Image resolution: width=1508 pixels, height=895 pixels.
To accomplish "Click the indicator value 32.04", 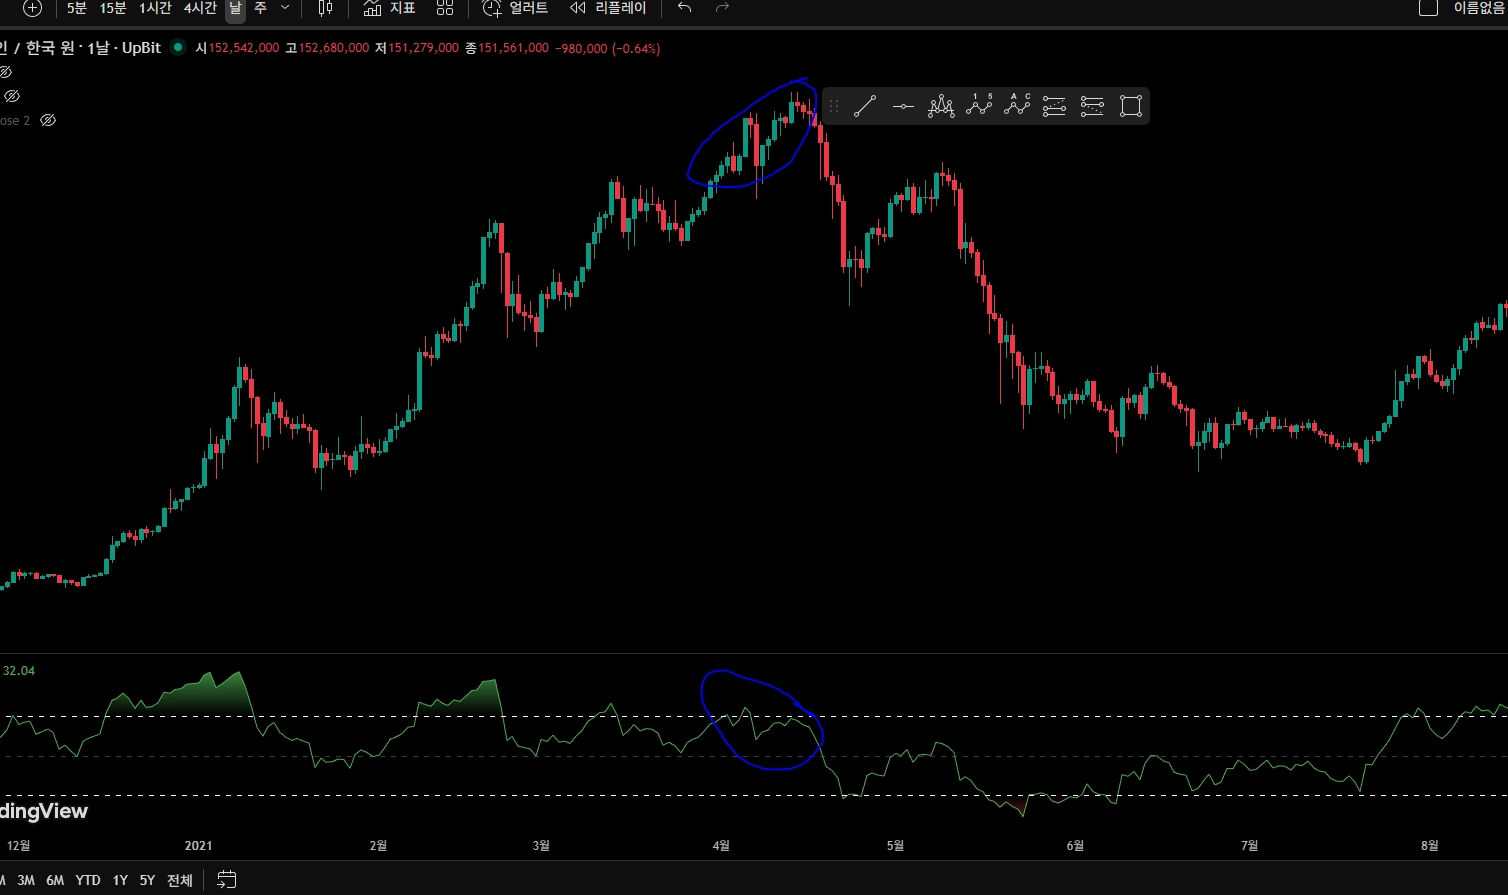I will (x=19, y=670).
